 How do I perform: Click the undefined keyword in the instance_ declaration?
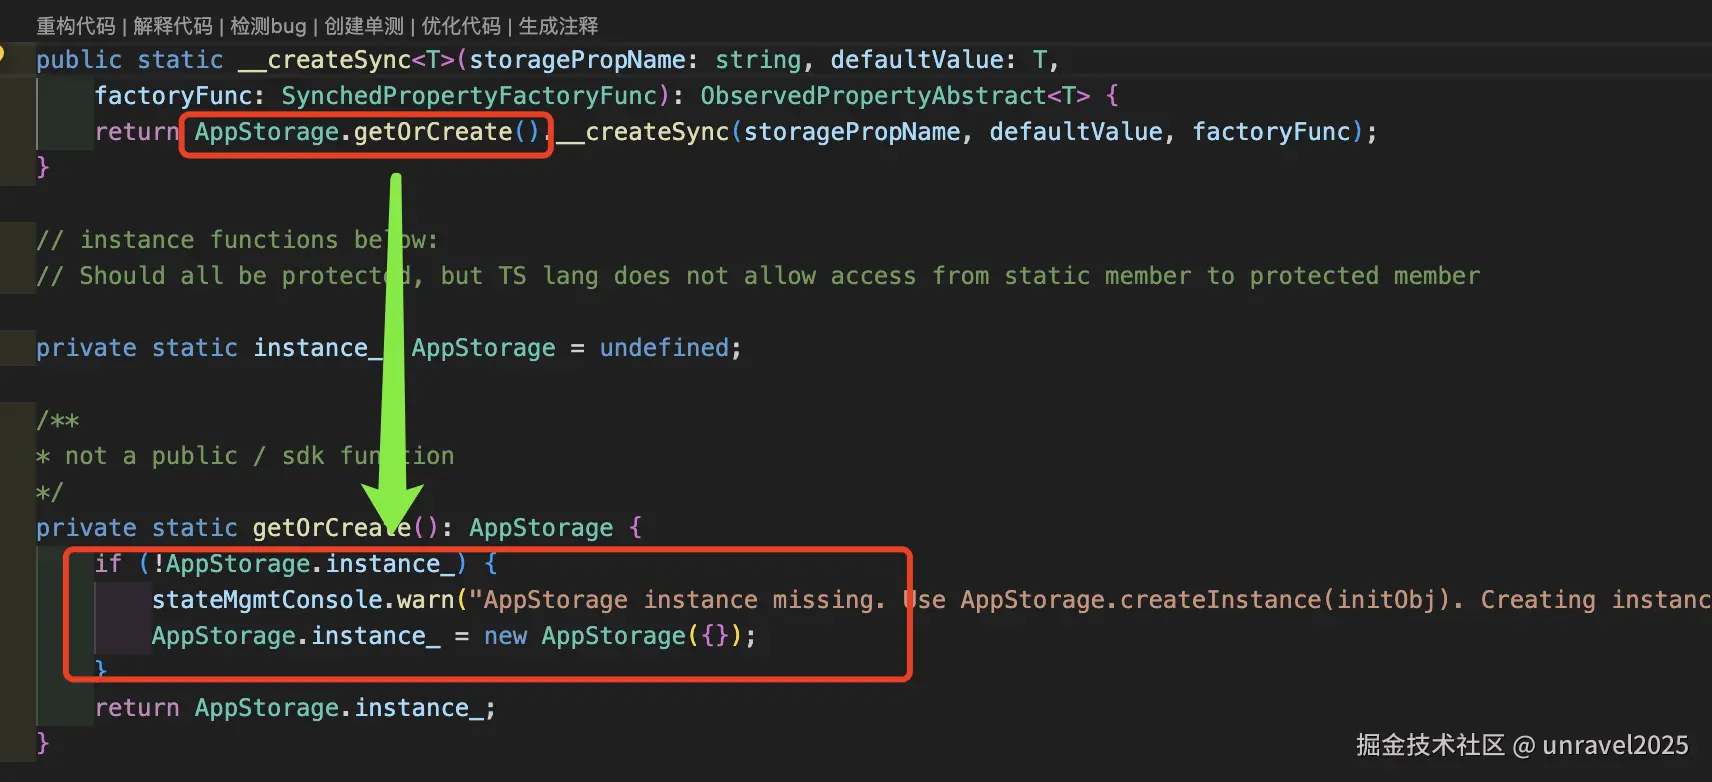coord(664,348)
